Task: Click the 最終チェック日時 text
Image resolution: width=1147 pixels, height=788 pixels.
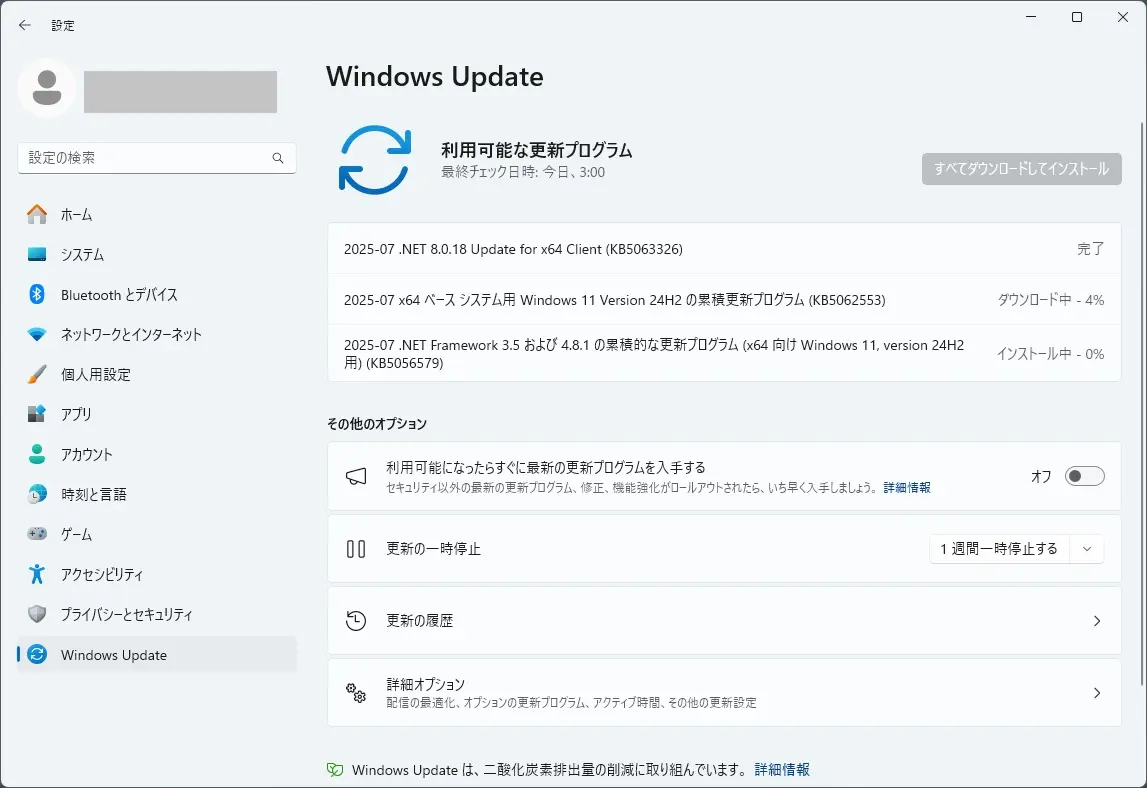Action: (523, 173)
